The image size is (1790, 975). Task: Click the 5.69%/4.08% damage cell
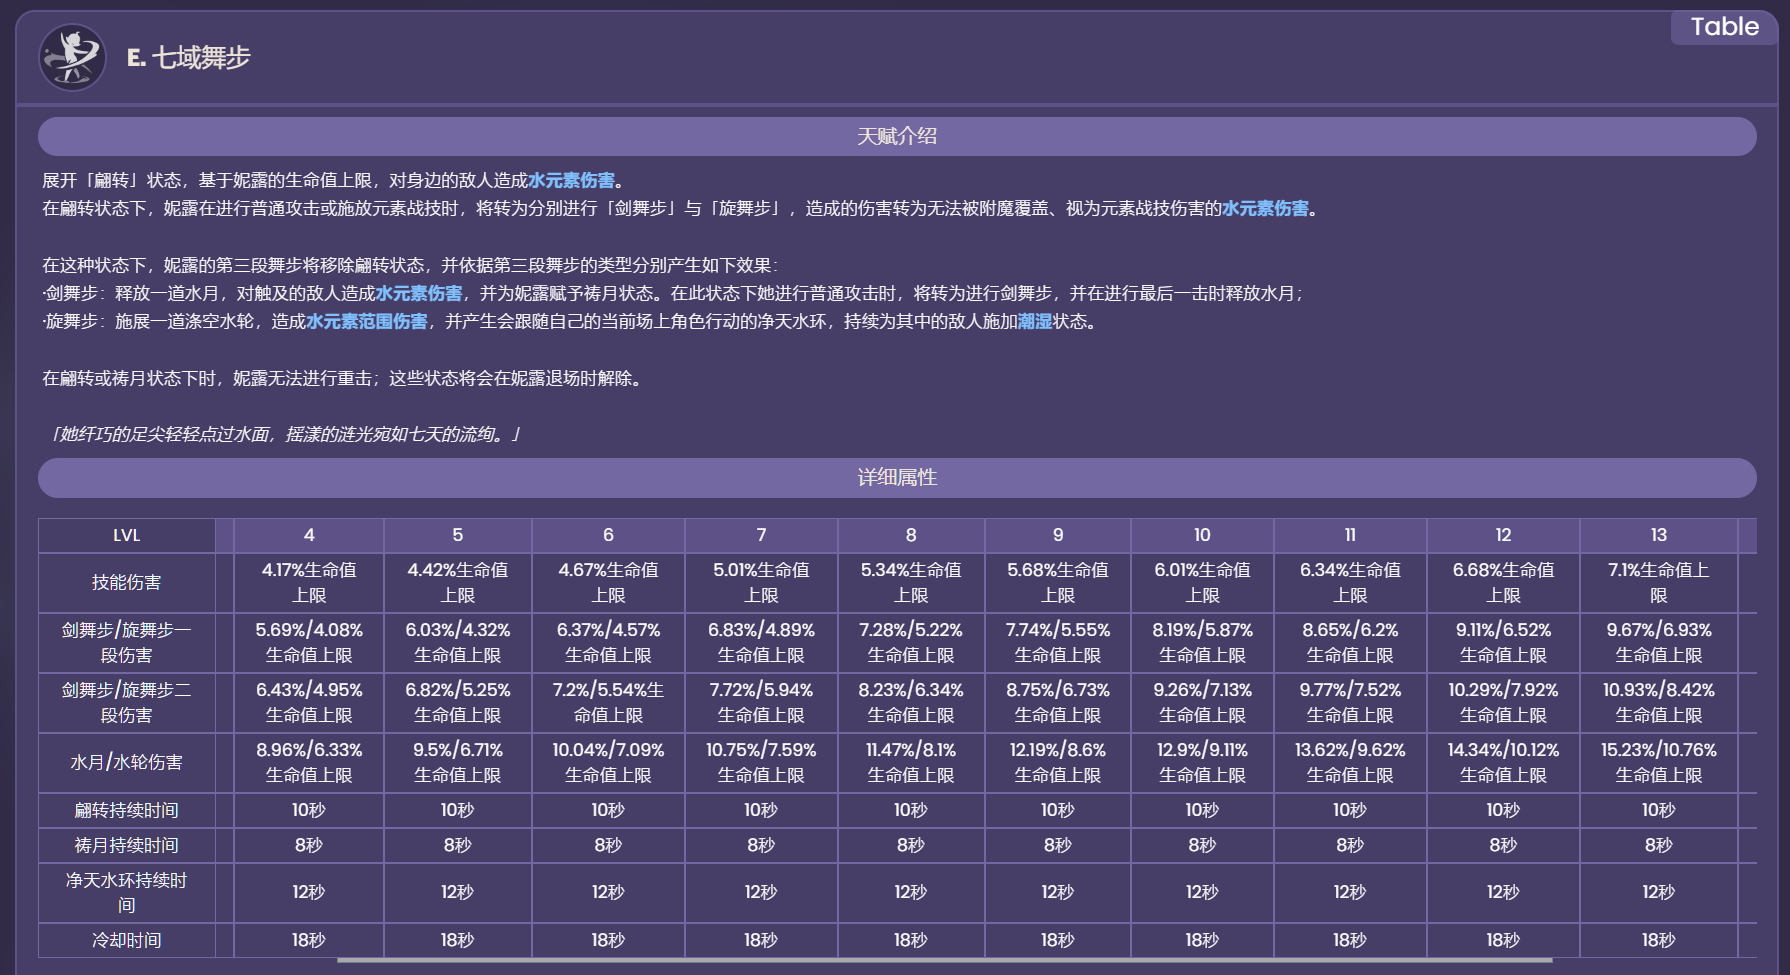pyautogui.click(x=309, y=643)
